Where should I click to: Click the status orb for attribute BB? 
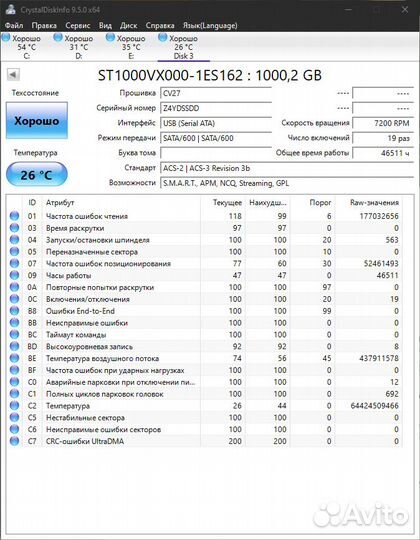click(14, 323)
